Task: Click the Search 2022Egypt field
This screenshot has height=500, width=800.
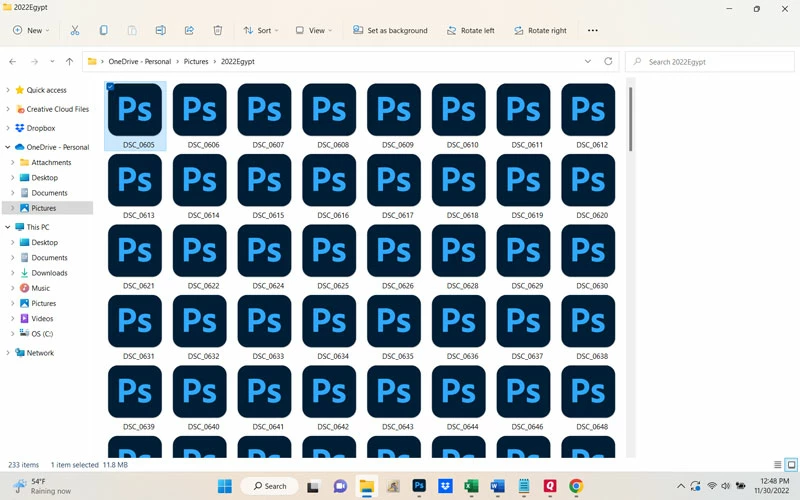Action: point(710,62)
